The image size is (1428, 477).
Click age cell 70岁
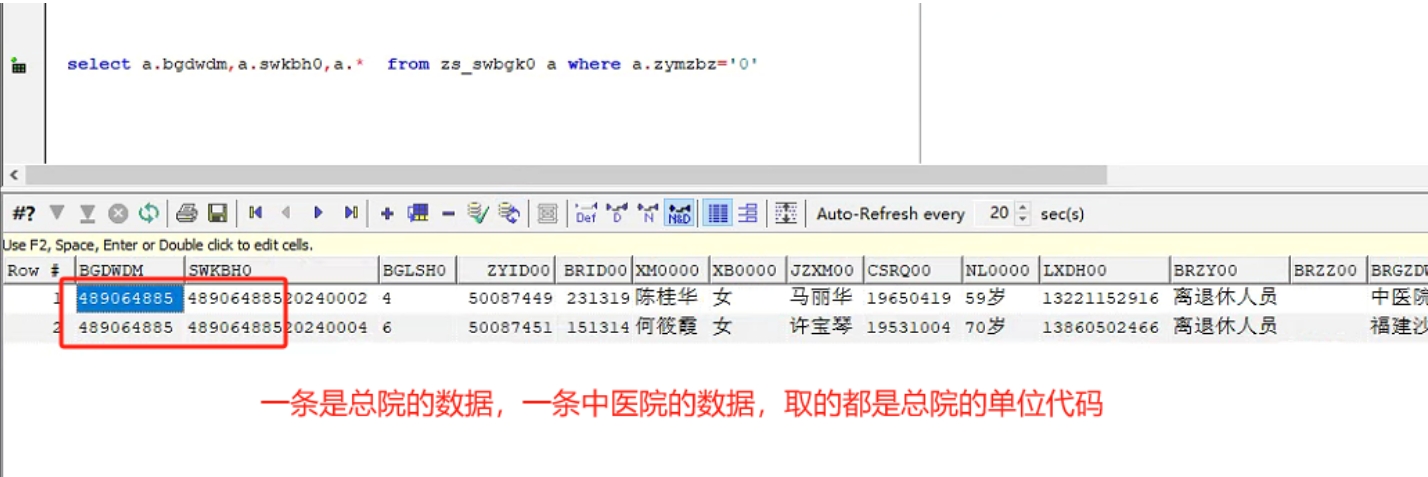[1000, 327]
